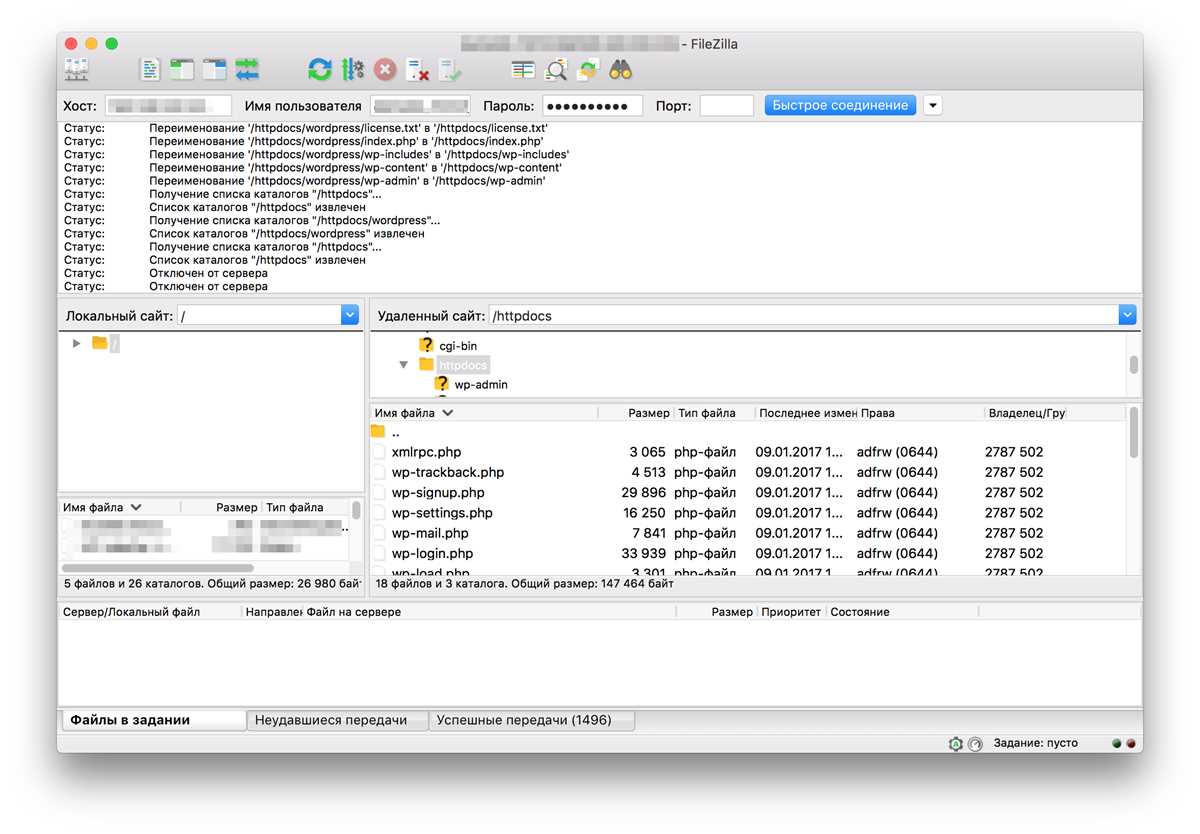Image resolution: width=1200 pixels, height=834 pixels.
Task: Toggle synchronized browsing icon
Action: pos(588,70)
